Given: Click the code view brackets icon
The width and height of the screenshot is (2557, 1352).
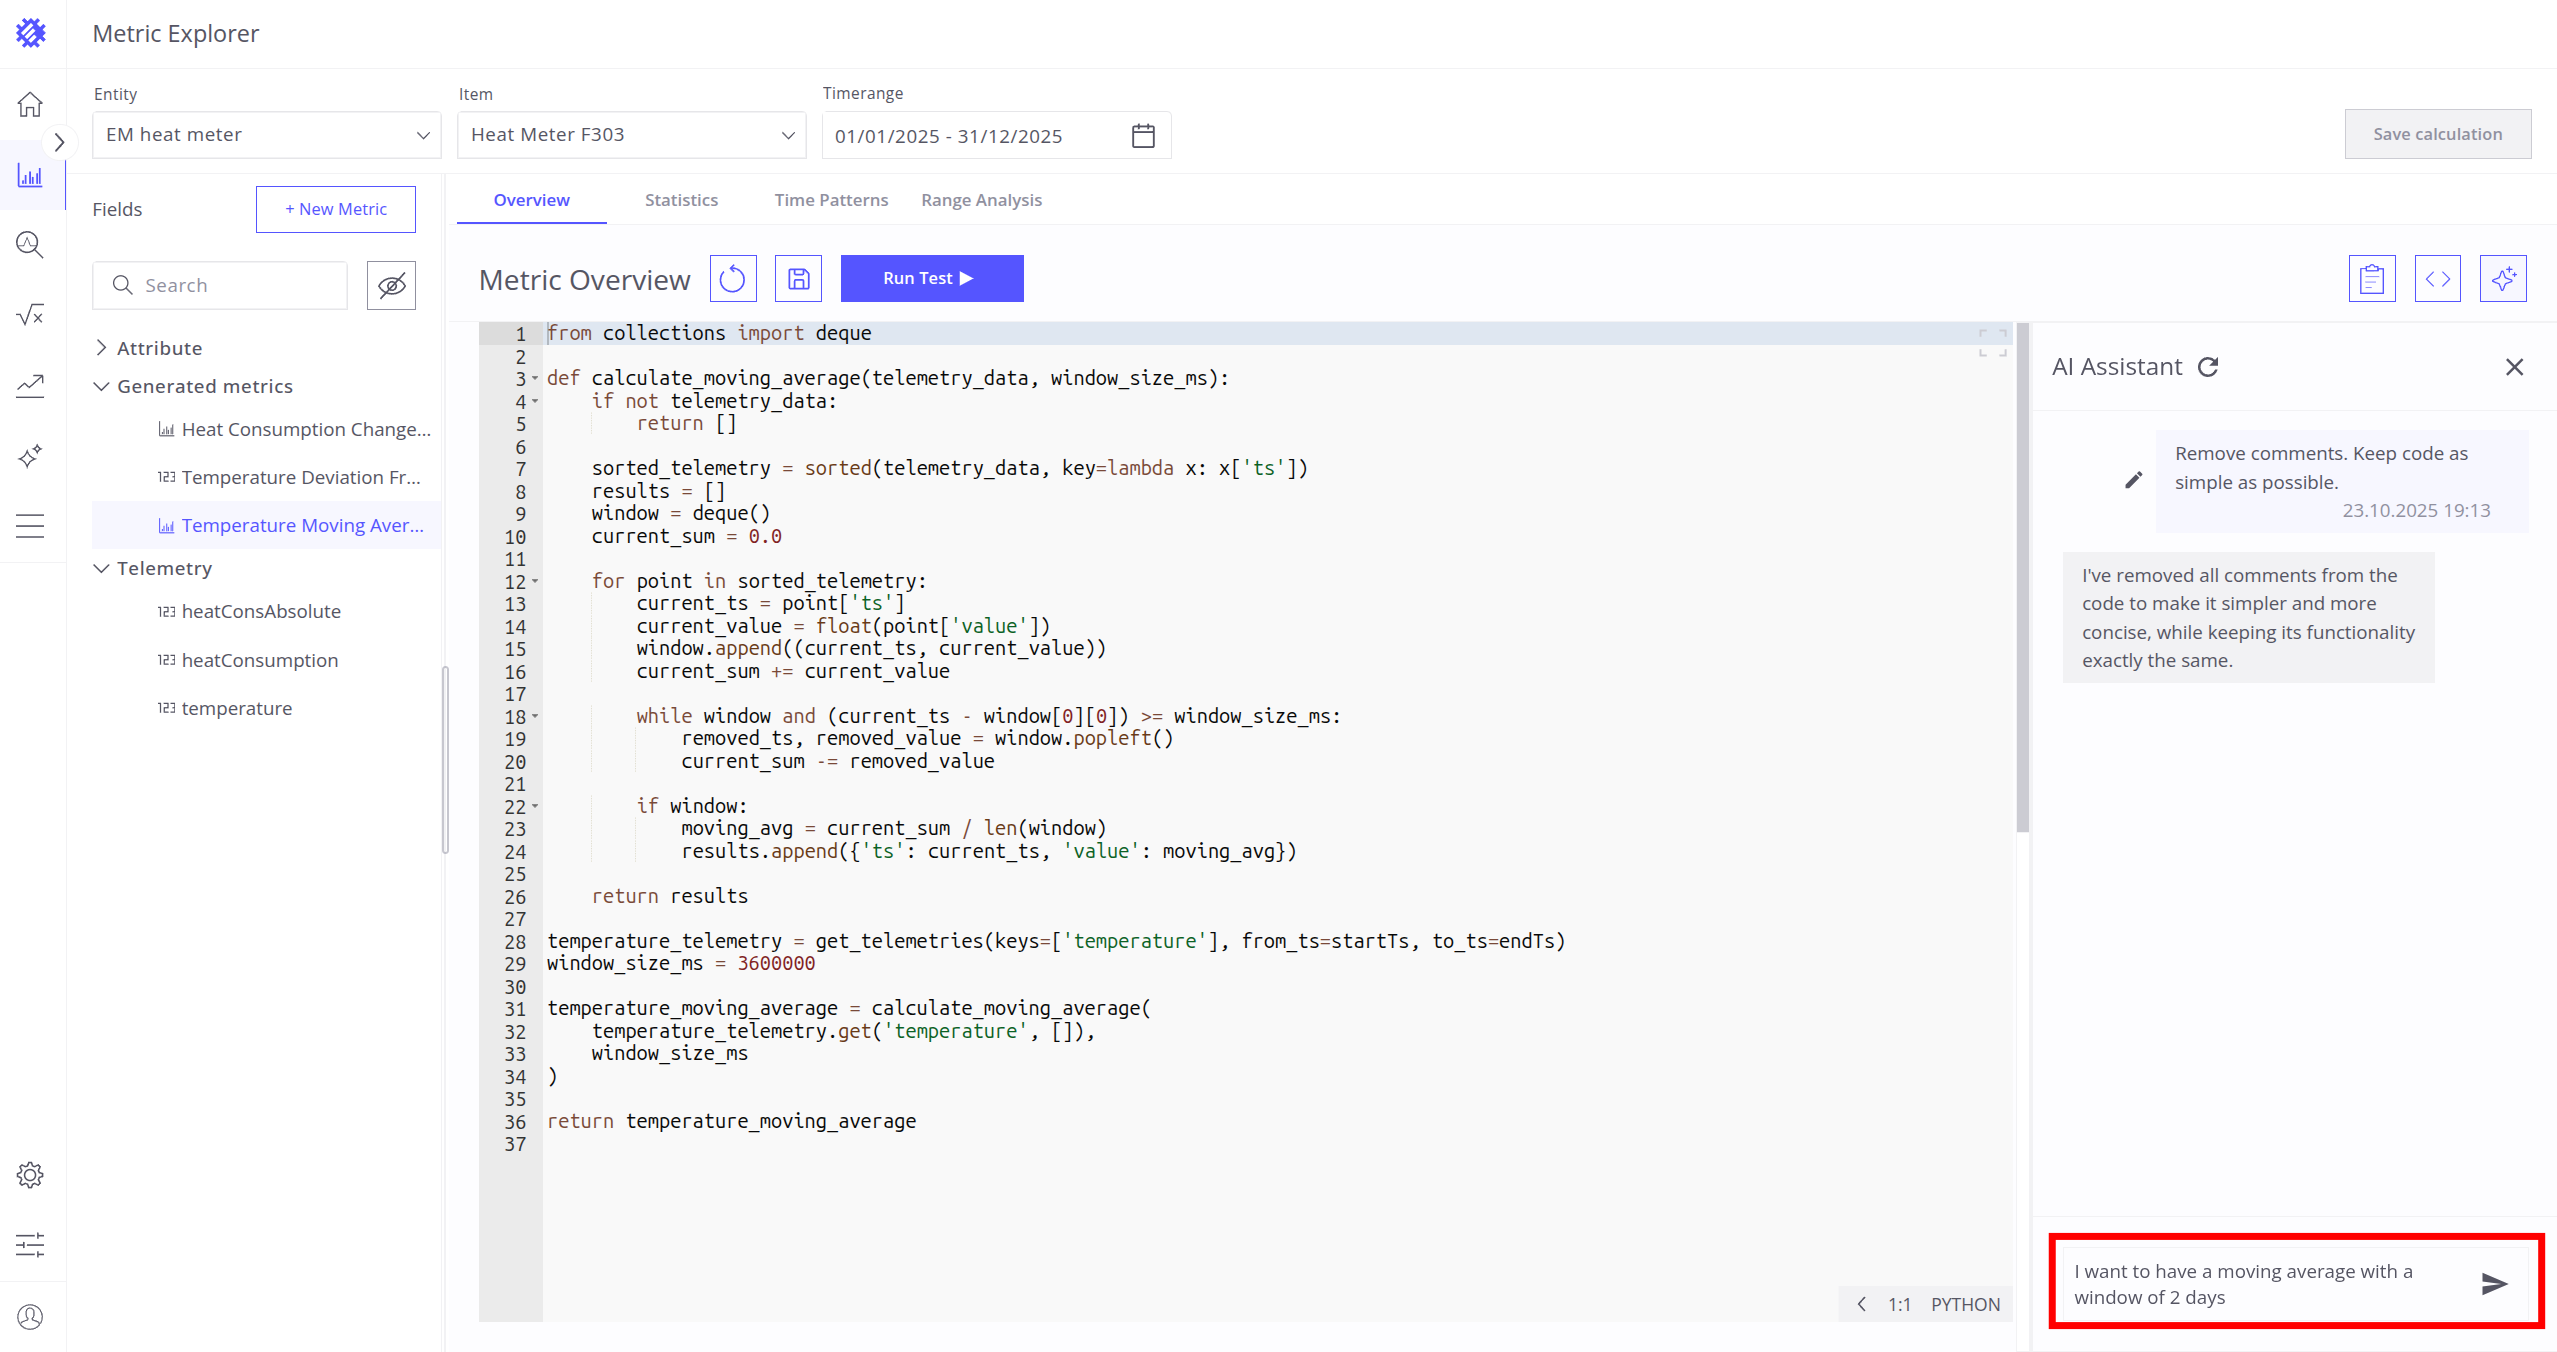Looking at the screenshot, I should (2437, 279).
